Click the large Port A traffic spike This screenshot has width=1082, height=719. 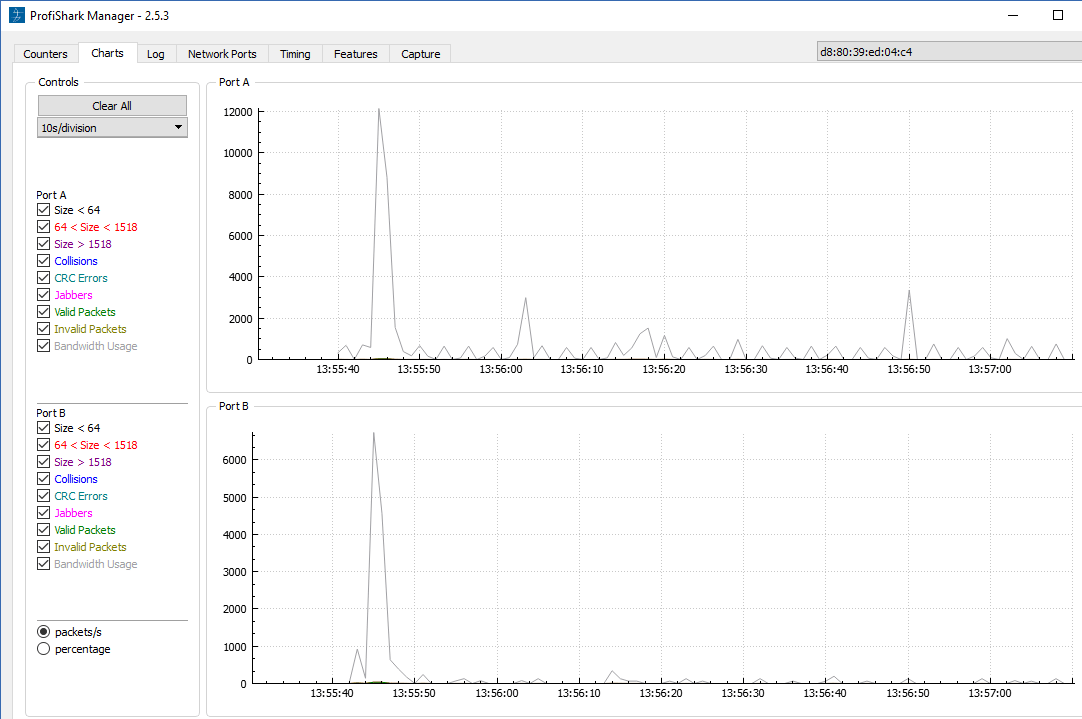(x=379, y=110)
